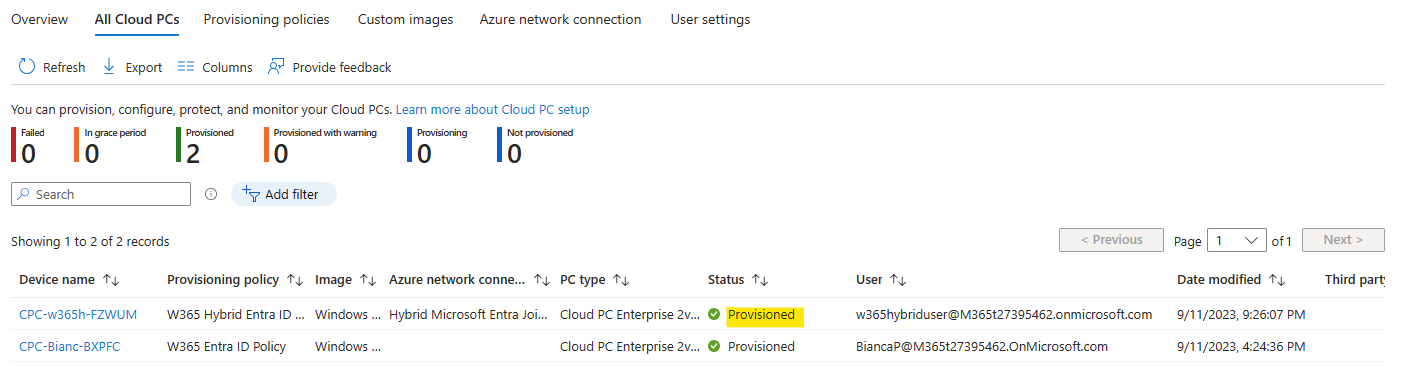Image resolution: width=1401 pixels, height=375 pixels.
Task: Switch to Provisioning policies tab
Action: click(266, 19)
